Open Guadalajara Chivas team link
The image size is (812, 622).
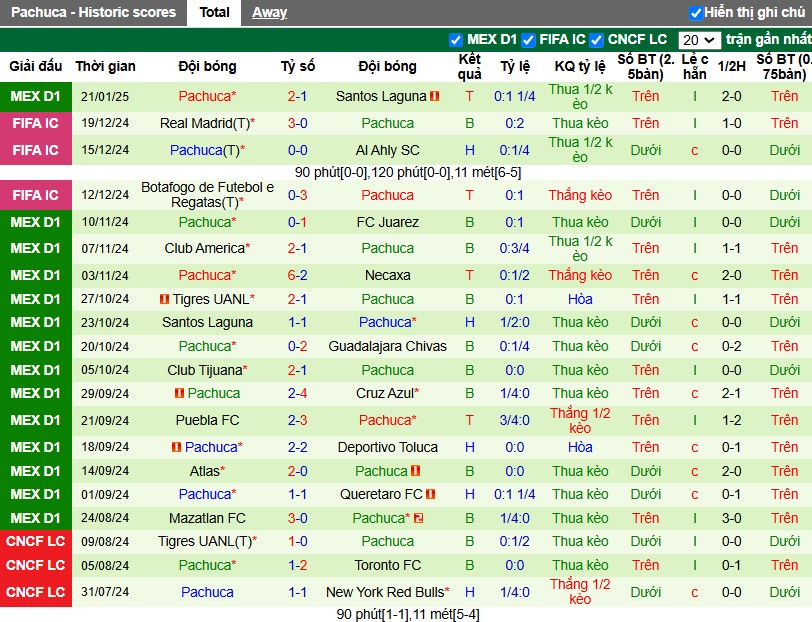click(x=387, y=346)
